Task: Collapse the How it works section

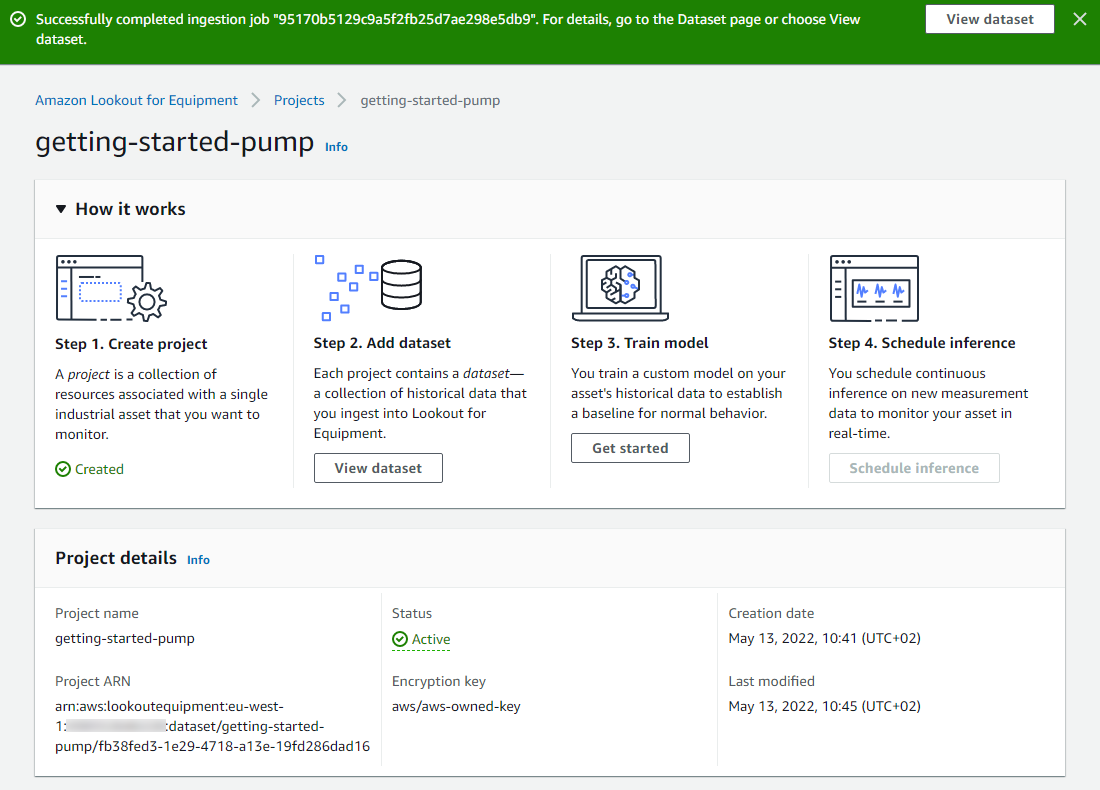Action: 61,209
